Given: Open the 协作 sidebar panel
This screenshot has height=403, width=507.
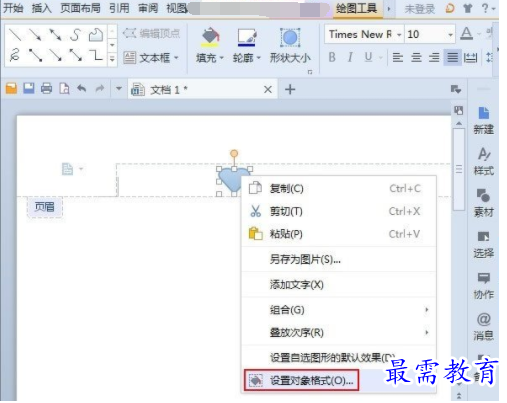Looking at the screenshot, I should (x=484, y=285).
